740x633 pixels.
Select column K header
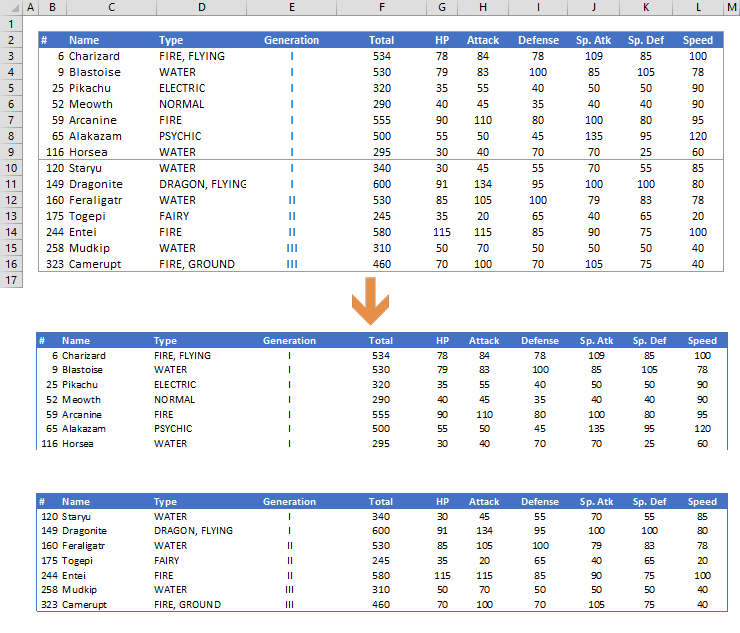(646, 8)
